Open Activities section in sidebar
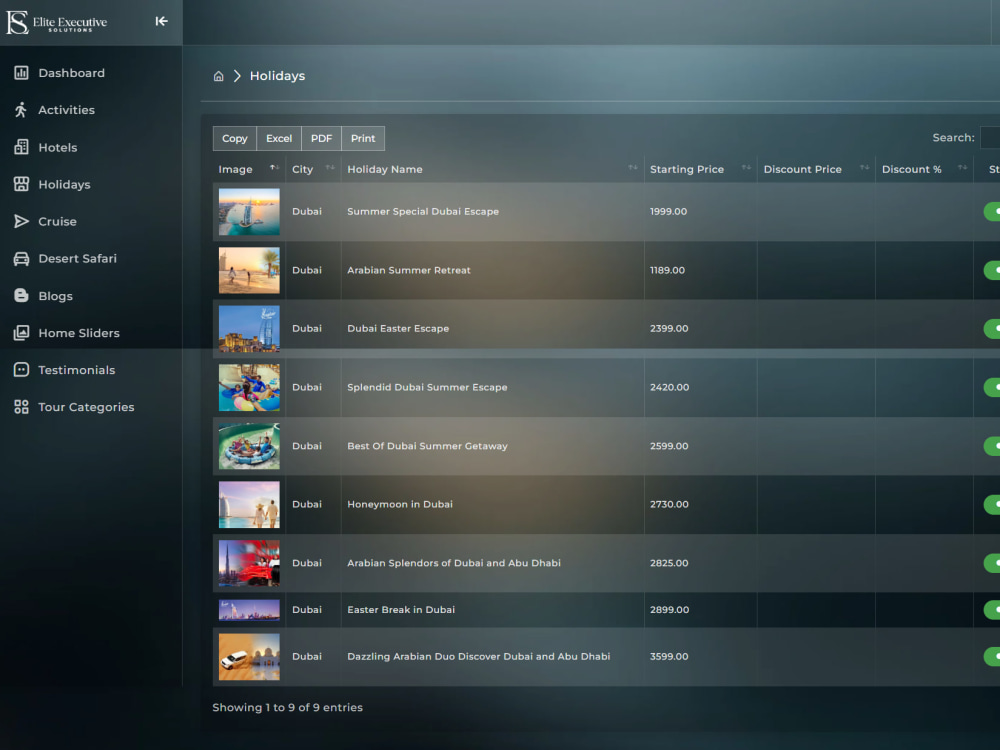The width and height of the screenshot is (1000, 750). coord(66,110)
